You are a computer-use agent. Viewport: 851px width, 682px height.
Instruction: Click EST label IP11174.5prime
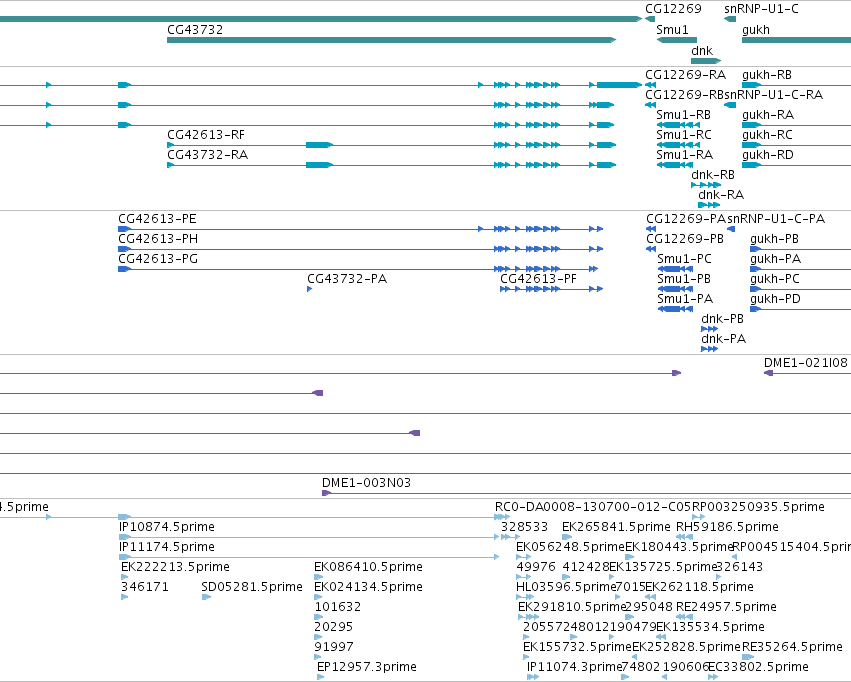pos(167,547)
